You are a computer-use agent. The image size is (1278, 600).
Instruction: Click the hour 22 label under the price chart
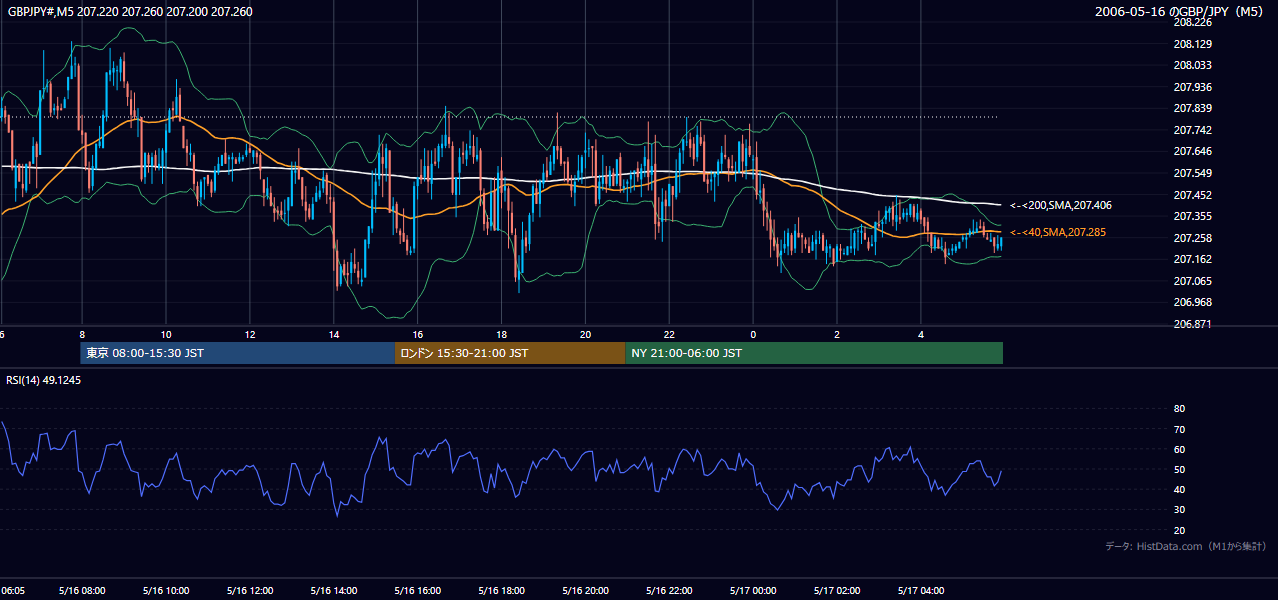tap(670, 335)
